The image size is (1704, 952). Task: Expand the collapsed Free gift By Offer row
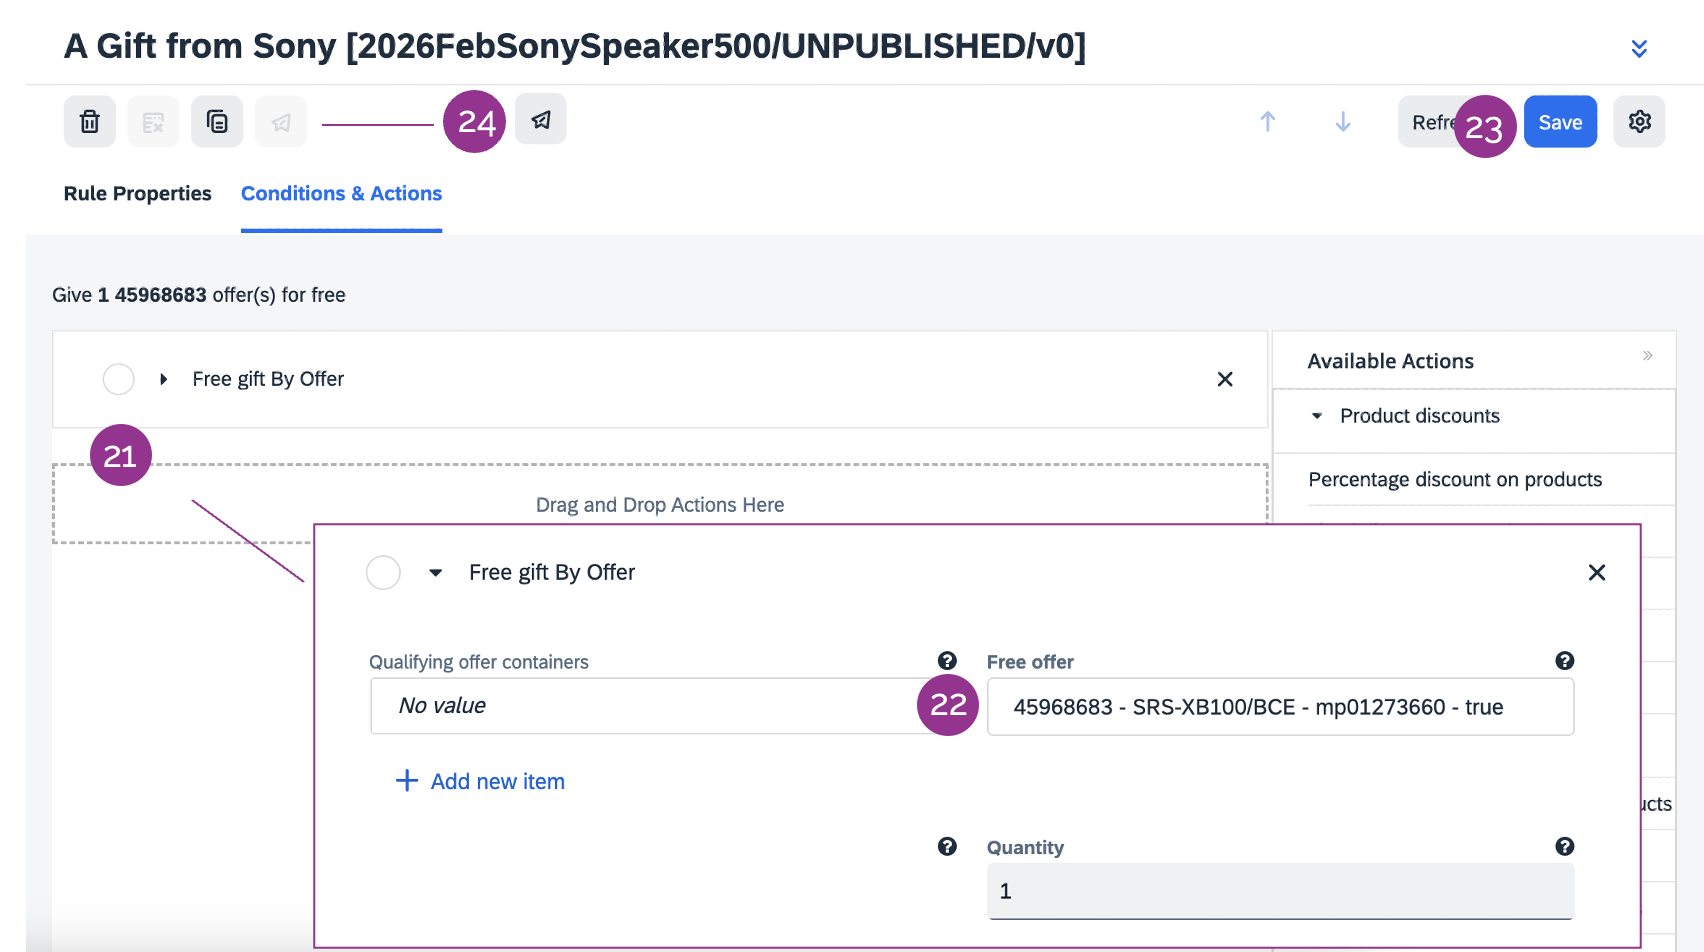tap(164, 379)
